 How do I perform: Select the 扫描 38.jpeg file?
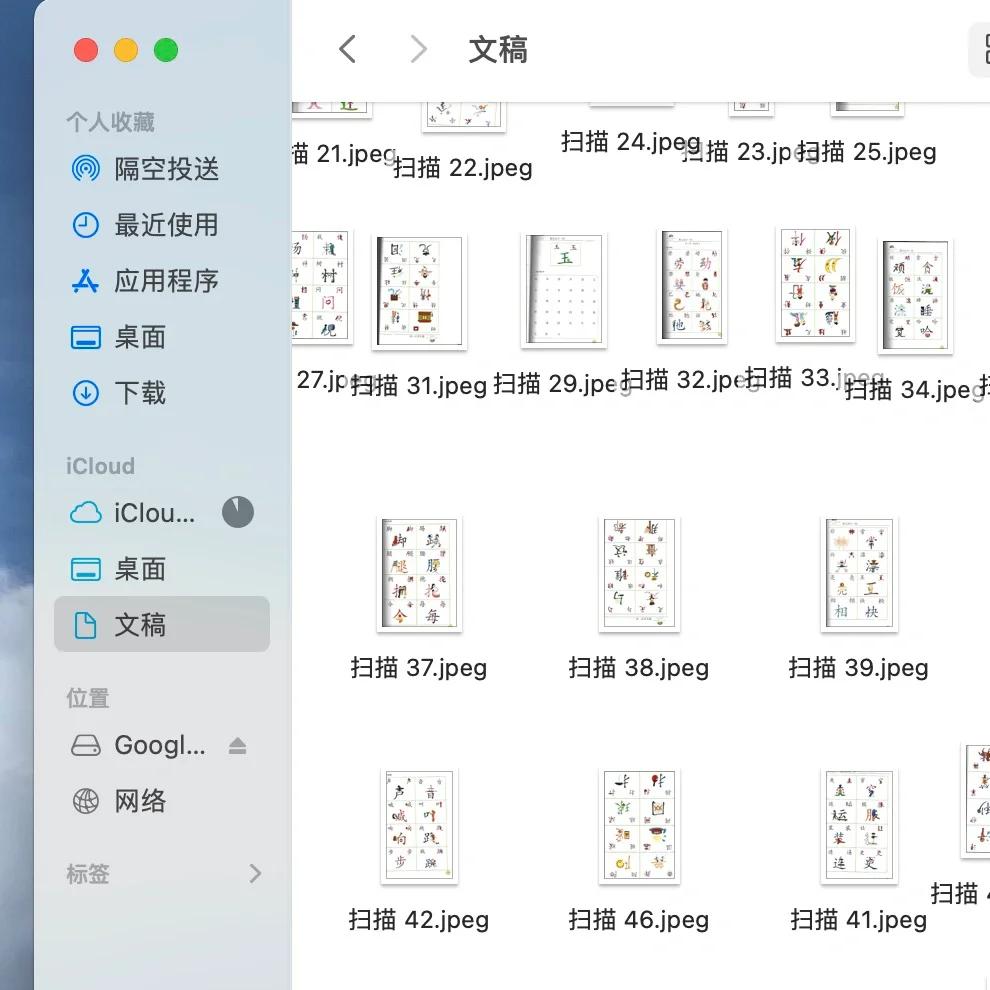tap(638, 667)
